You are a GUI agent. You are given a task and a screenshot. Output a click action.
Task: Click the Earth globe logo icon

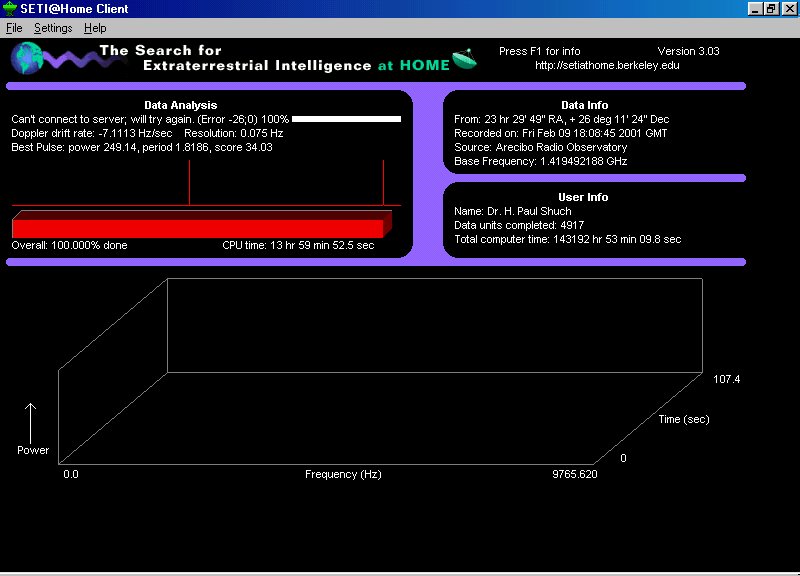(27, 58)
